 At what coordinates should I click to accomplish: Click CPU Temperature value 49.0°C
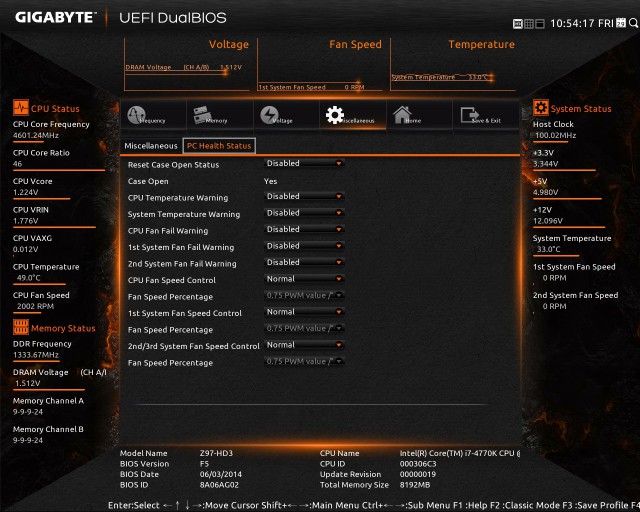[x=29, y=278]
